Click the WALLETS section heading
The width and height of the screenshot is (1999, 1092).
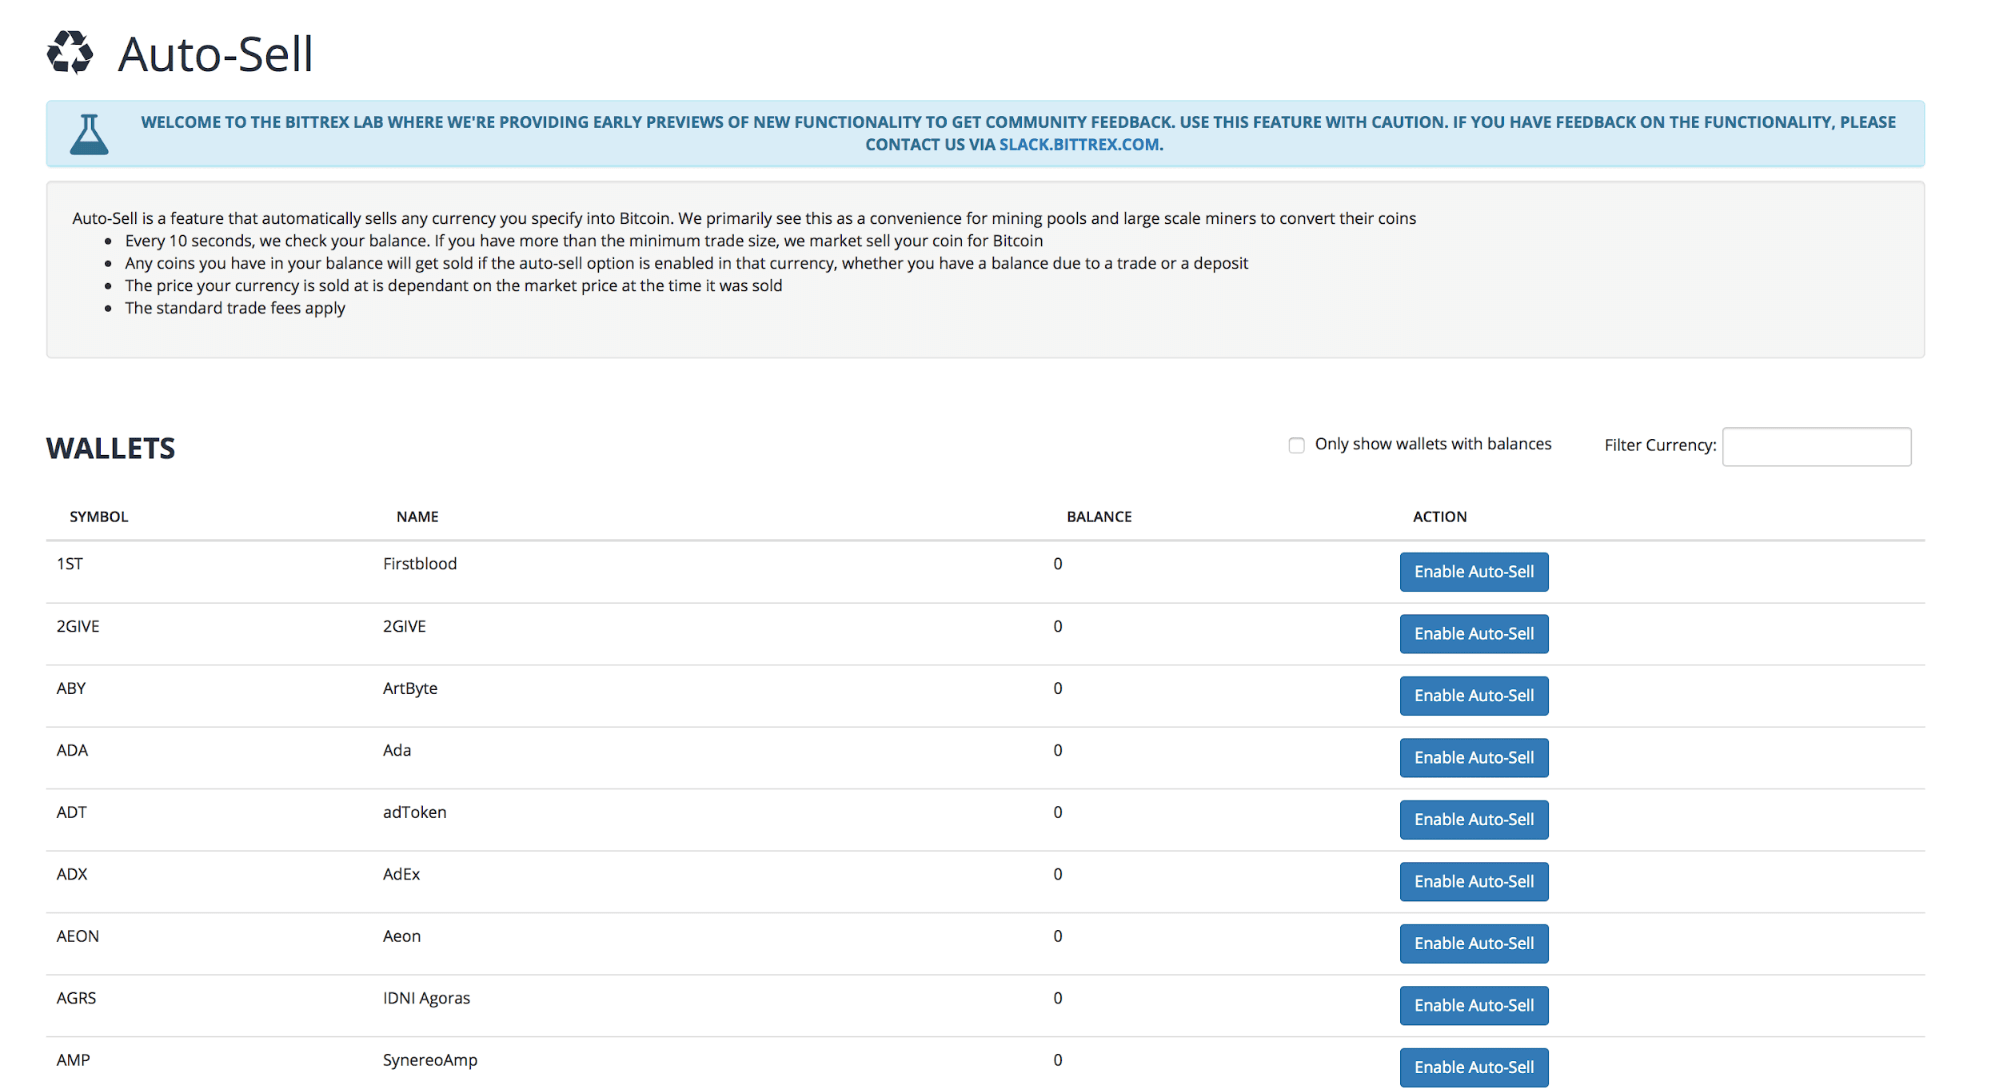click(x=111, y=448)
